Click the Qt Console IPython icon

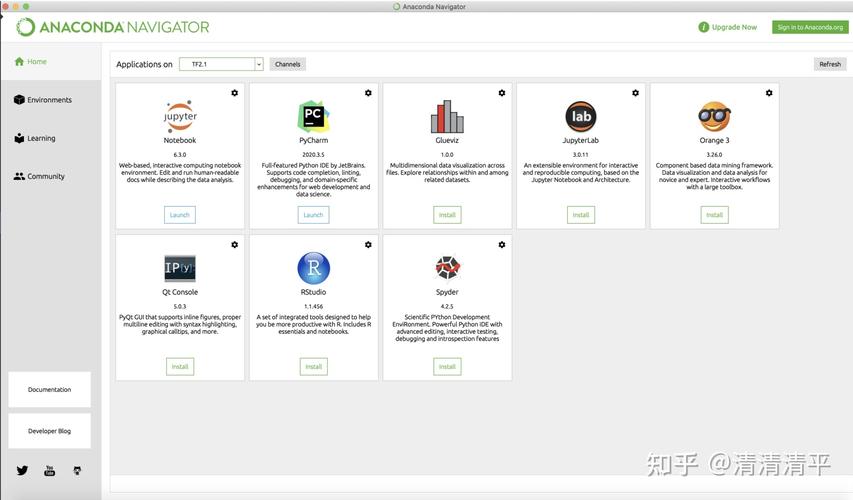(x=180, y=268)
